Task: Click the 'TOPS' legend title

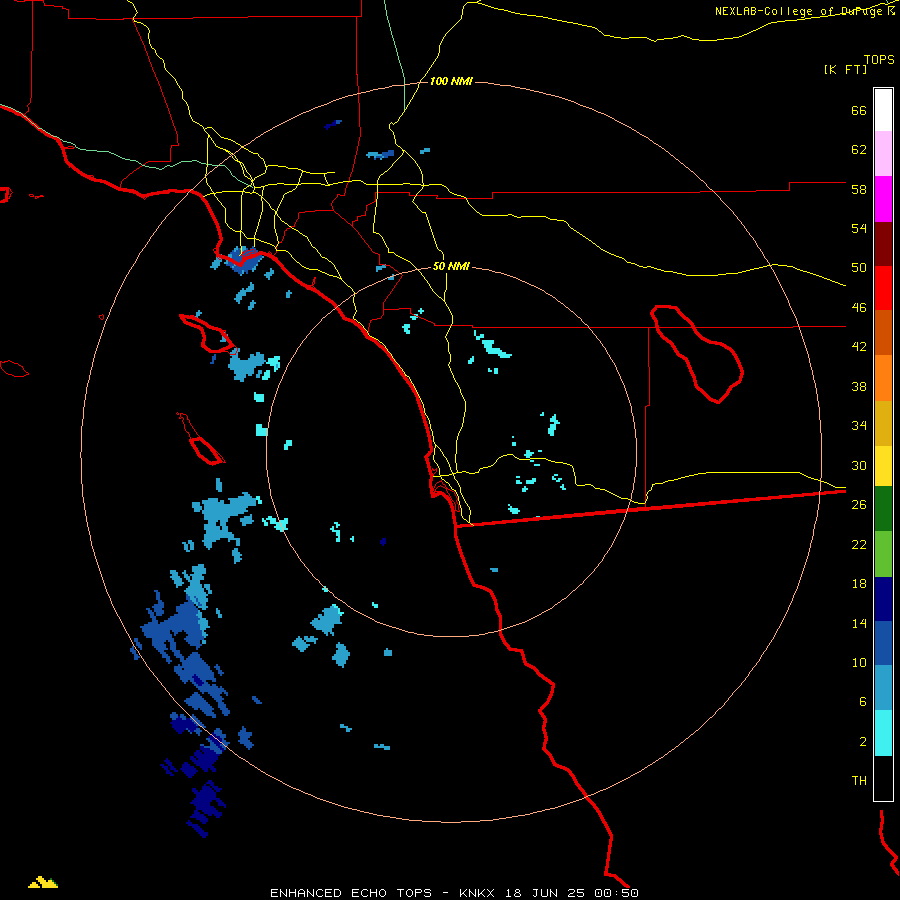Action: coord(879,60)
